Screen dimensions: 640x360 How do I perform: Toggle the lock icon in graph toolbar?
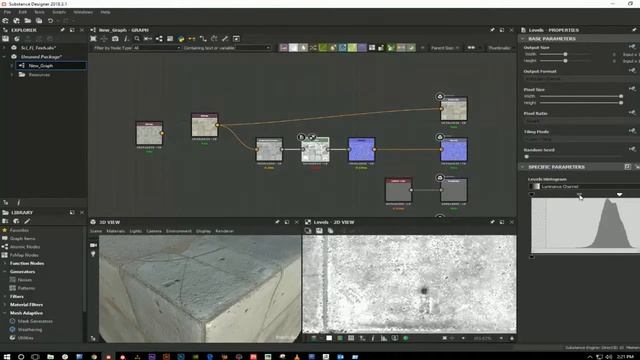pos(381,48)
